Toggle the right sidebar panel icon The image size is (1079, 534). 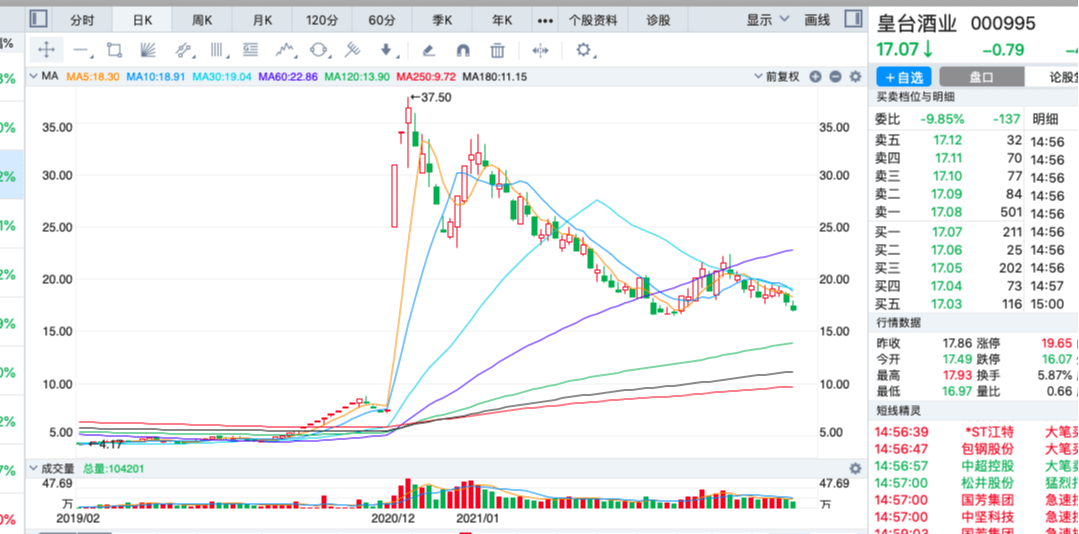[x=853, y=19]
